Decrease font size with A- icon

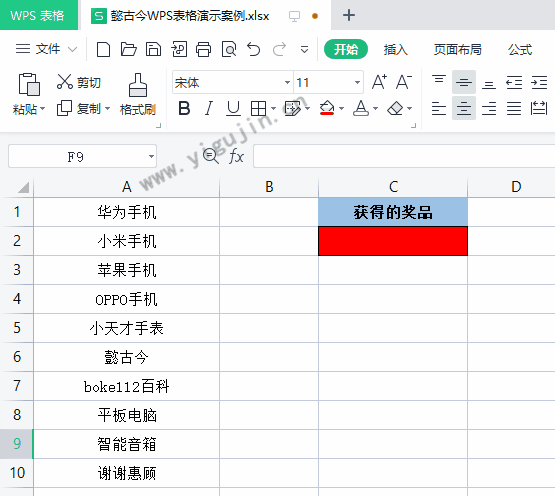[404, 82]
